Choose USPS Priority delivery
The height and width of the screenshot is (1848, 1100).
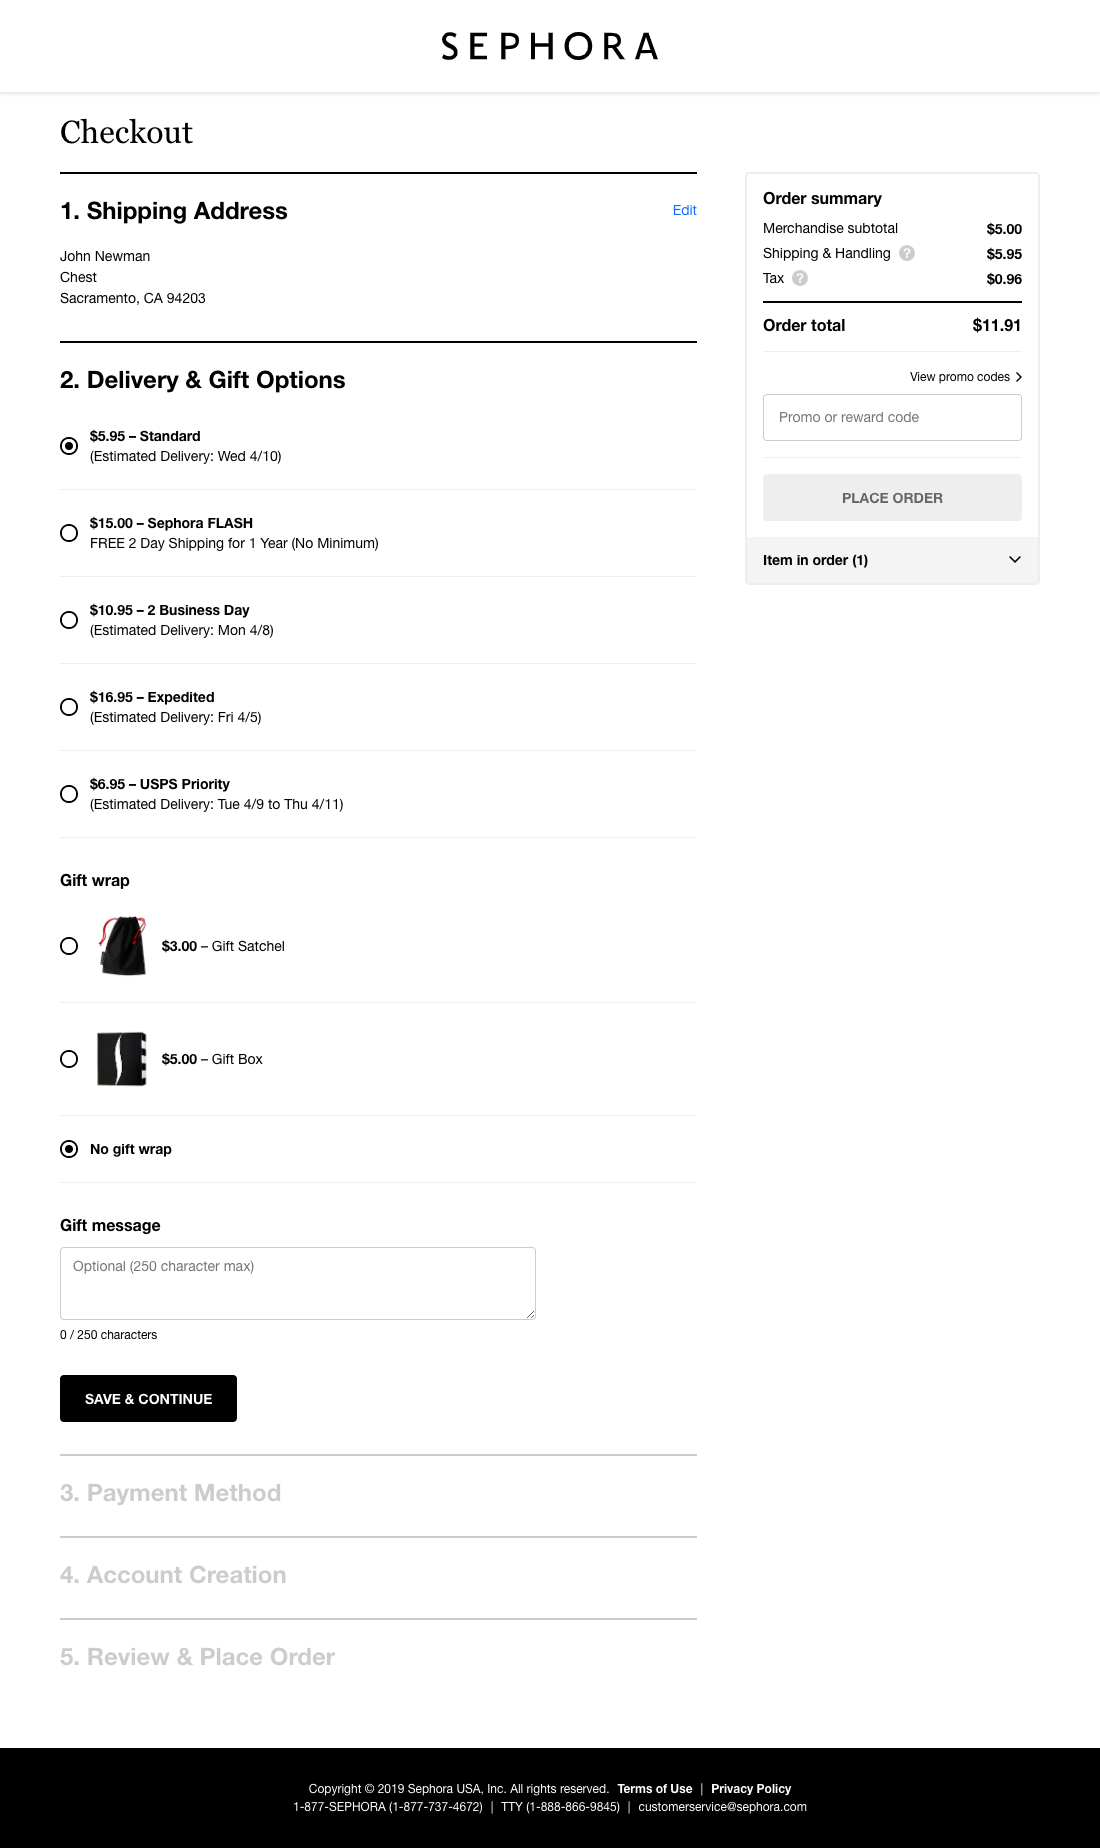[69, 794]
